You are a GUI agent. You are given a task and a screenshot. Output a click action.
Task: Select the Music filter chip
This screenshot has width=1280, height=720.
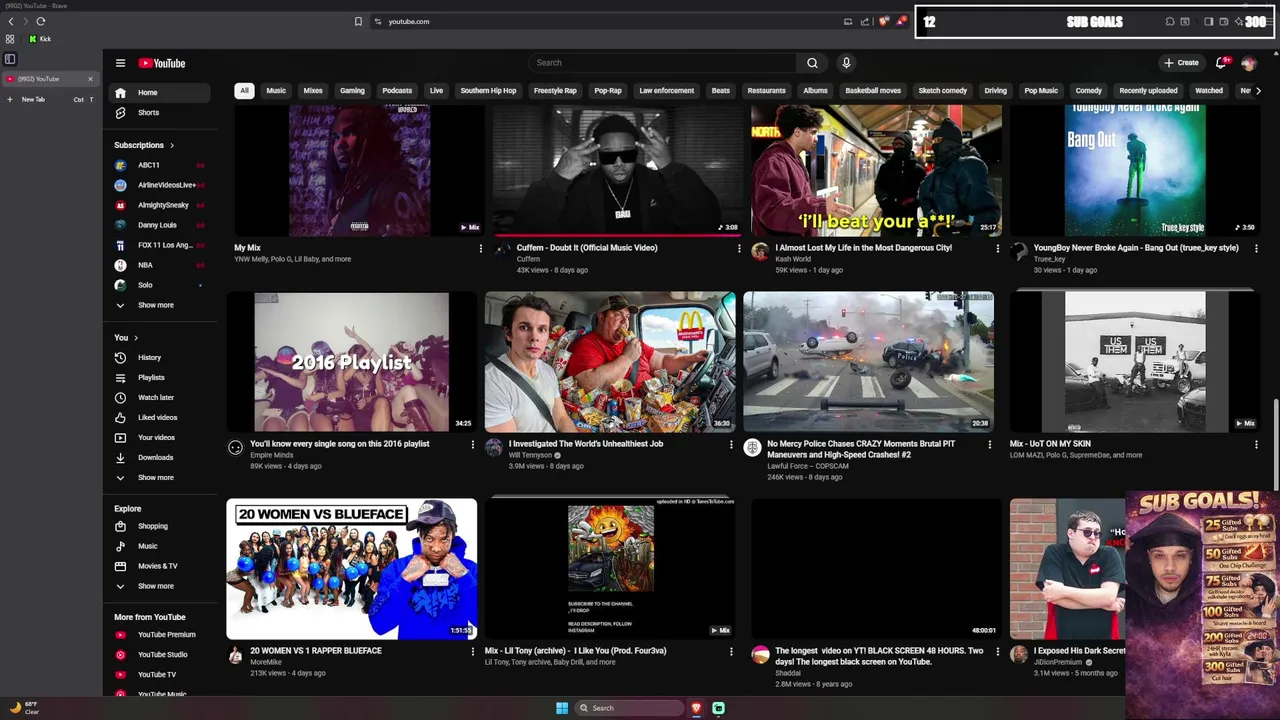pos(276,90)
